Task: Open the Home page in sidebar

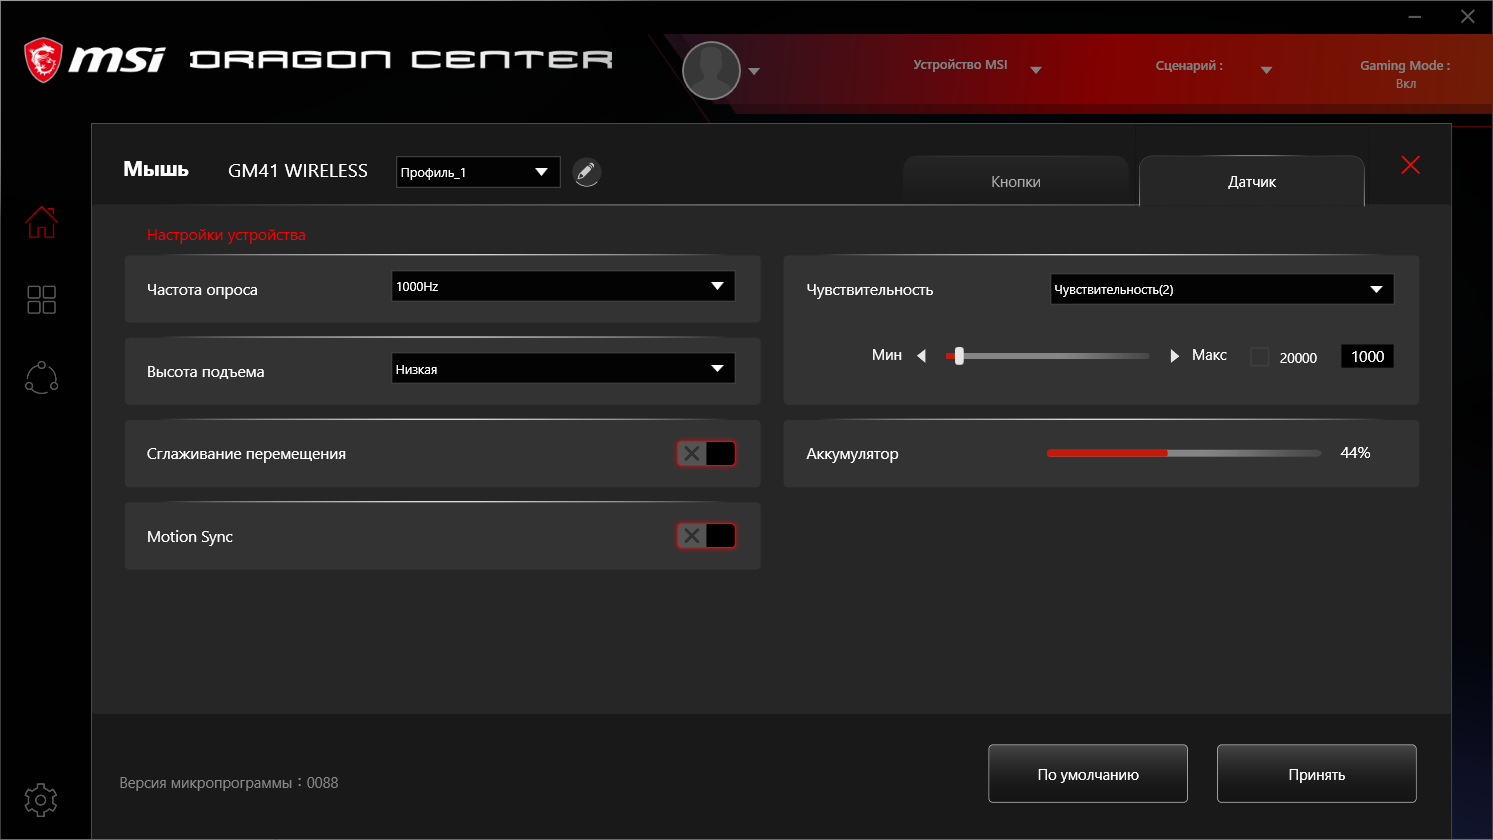Action: click(41, 222)
